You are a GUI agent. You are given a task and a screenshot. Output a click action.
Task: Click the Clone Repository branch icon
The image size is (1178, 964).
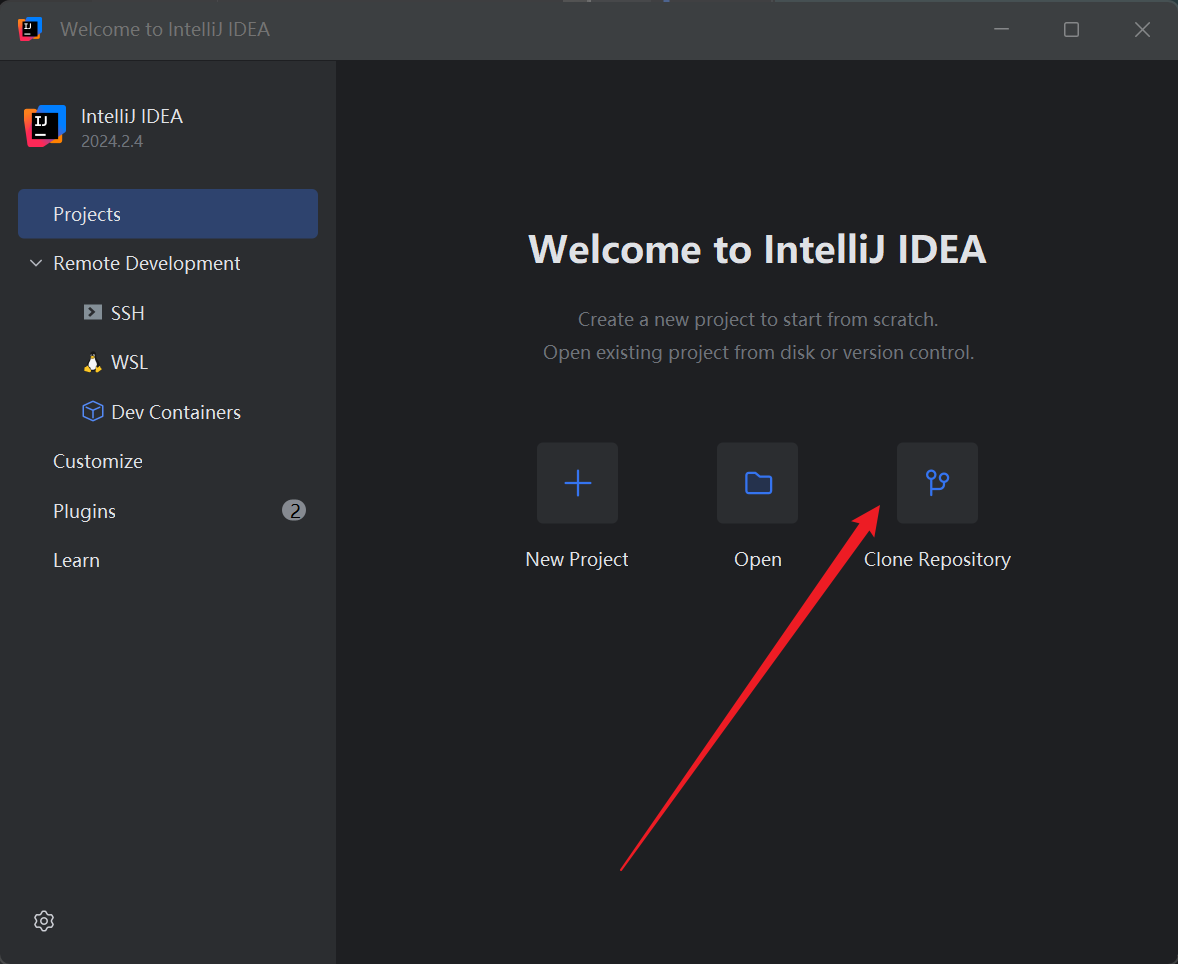(x=938, y=483)
